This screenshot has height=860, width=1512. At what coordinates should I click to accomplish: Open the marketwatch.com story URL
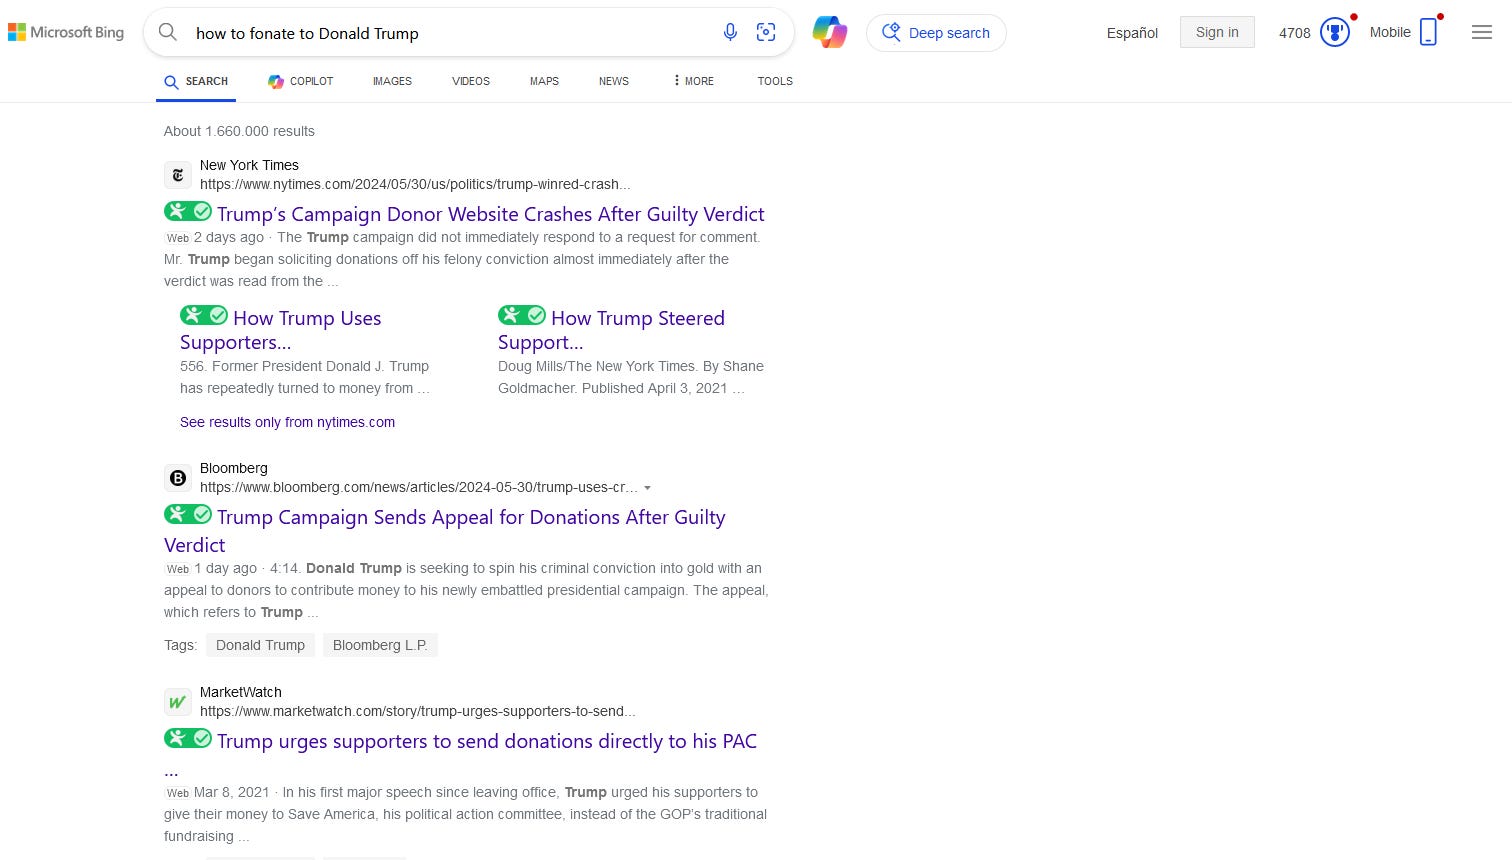coord(417,711)
